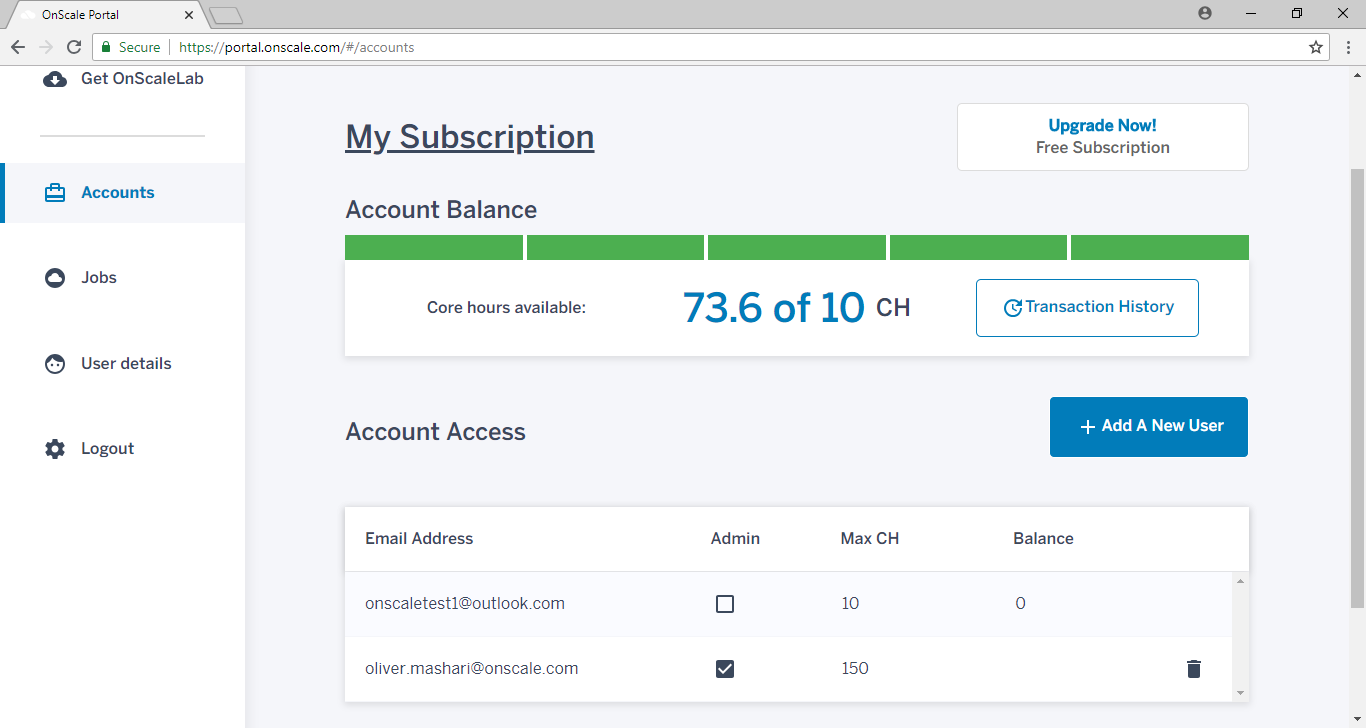The width and height of the screenshot is (1366, 728).
Task: Click Upgrade Now! button
Action: coord(1102,137)
